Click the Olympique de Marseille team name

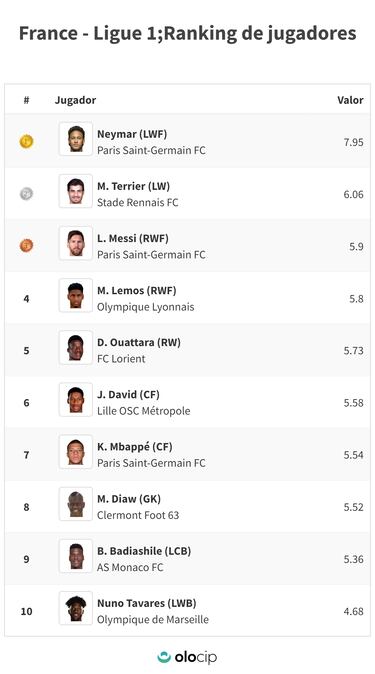point(153,620)
